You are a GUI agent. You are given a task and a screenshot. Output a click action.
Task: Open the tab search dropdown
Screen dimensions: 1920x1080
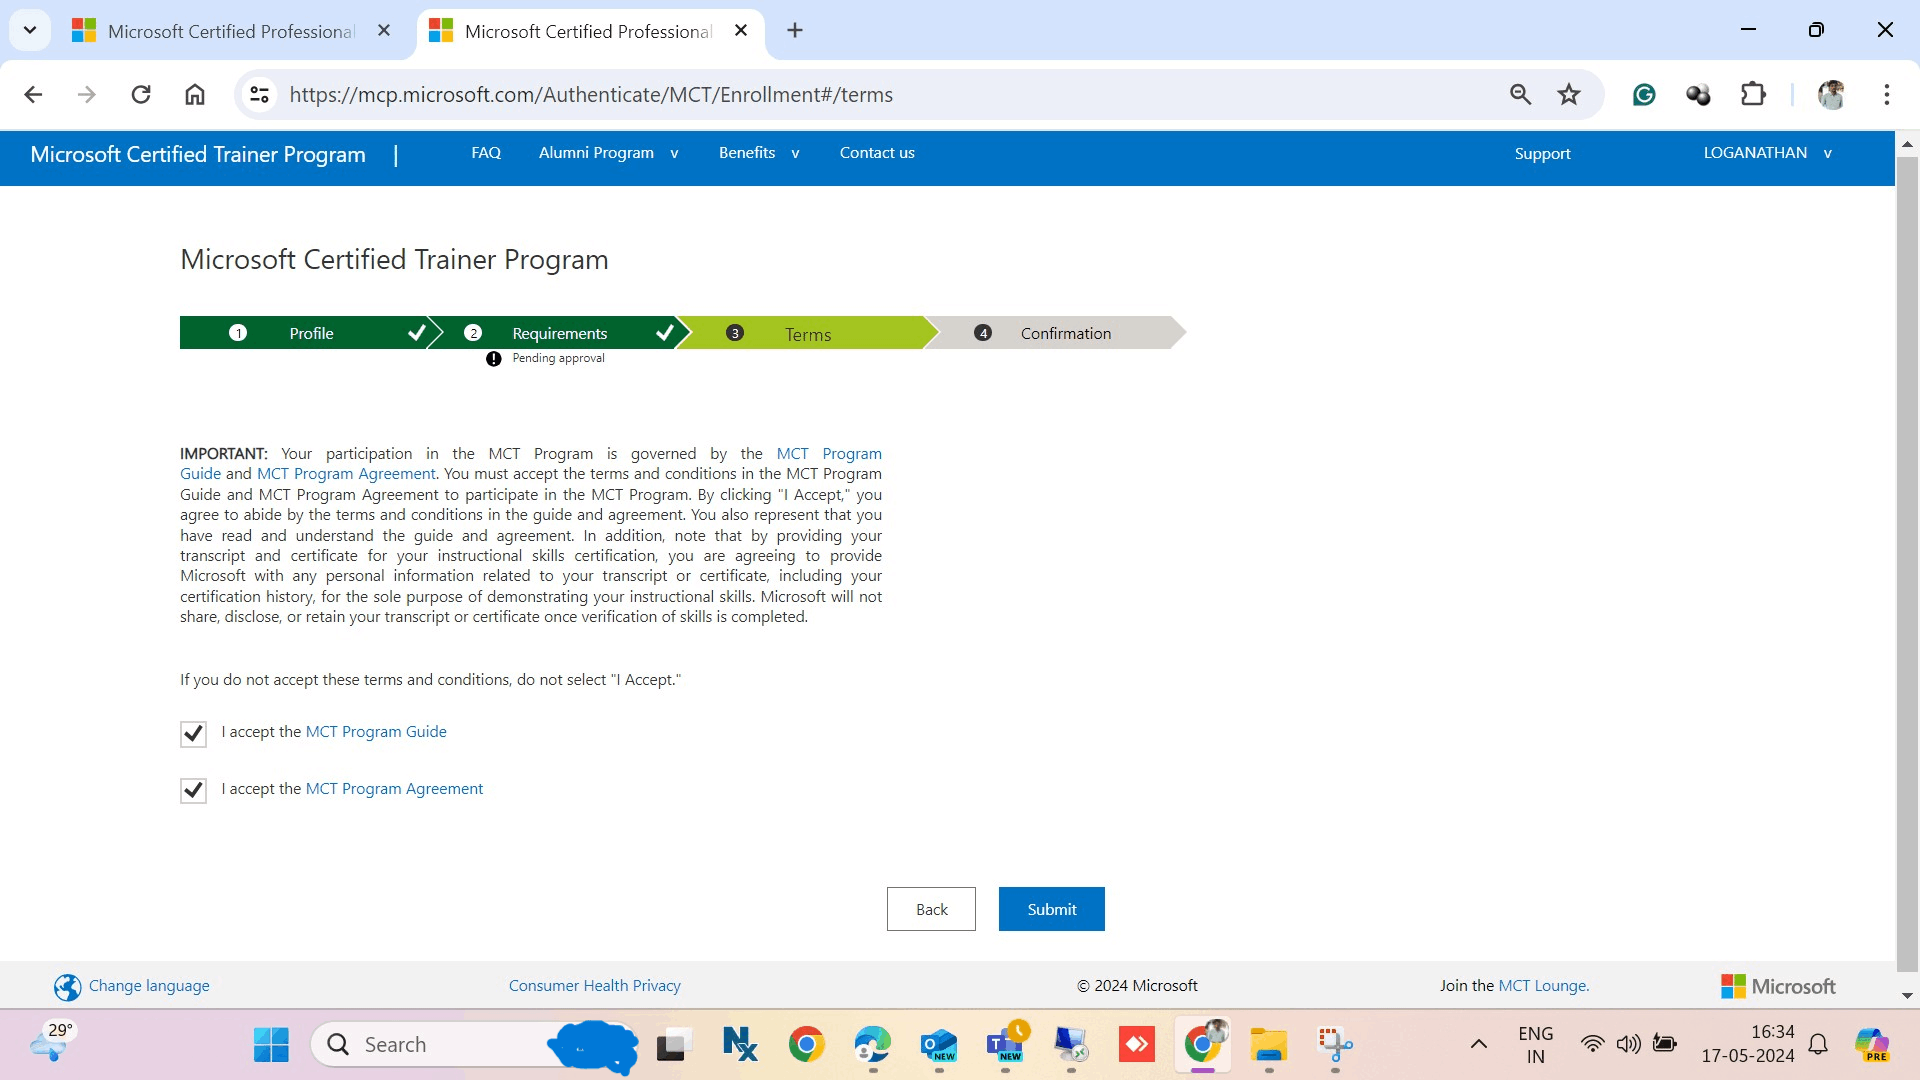pyautogui.click(x=30, y=30)
